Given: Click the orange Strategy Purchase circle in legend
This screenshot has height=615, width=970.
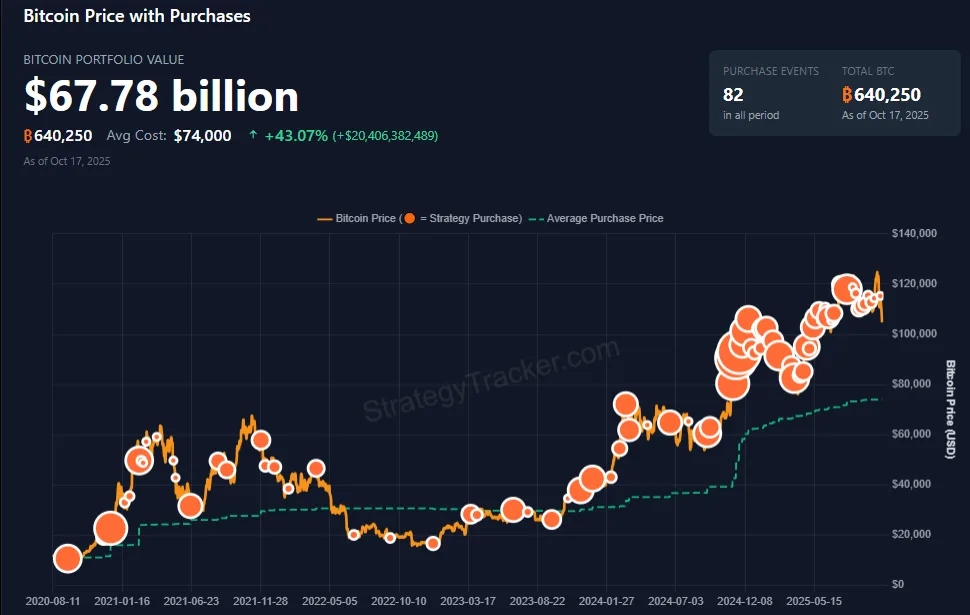Looking at the screenshot, I should click(x=410, y=218).
